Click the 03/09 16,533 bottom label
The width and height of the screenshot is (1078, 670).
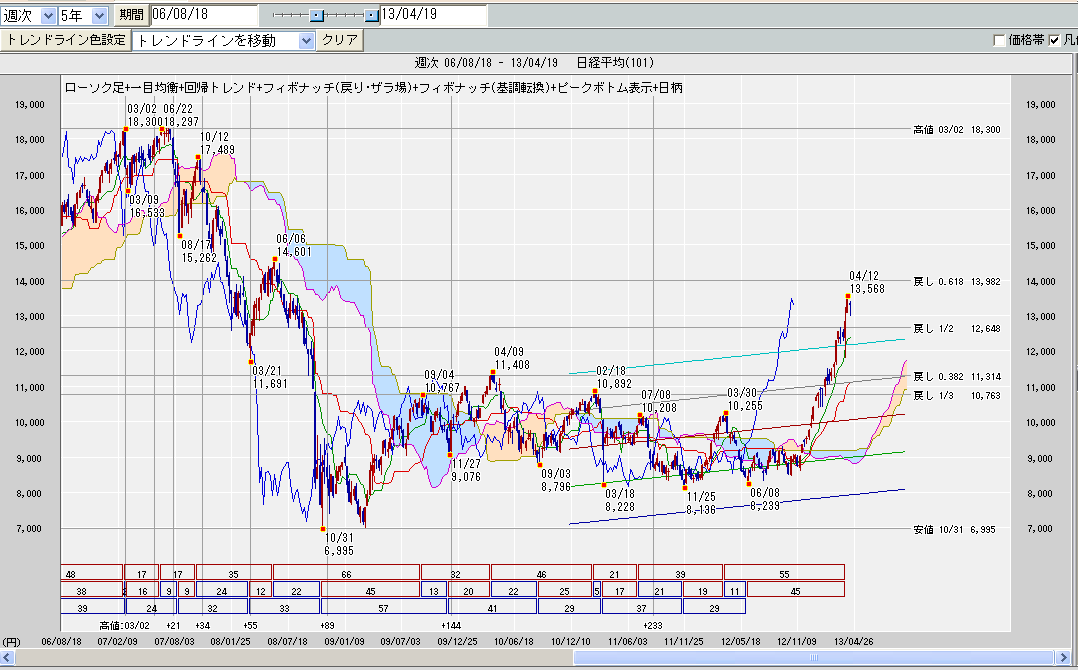click(147, 207)
